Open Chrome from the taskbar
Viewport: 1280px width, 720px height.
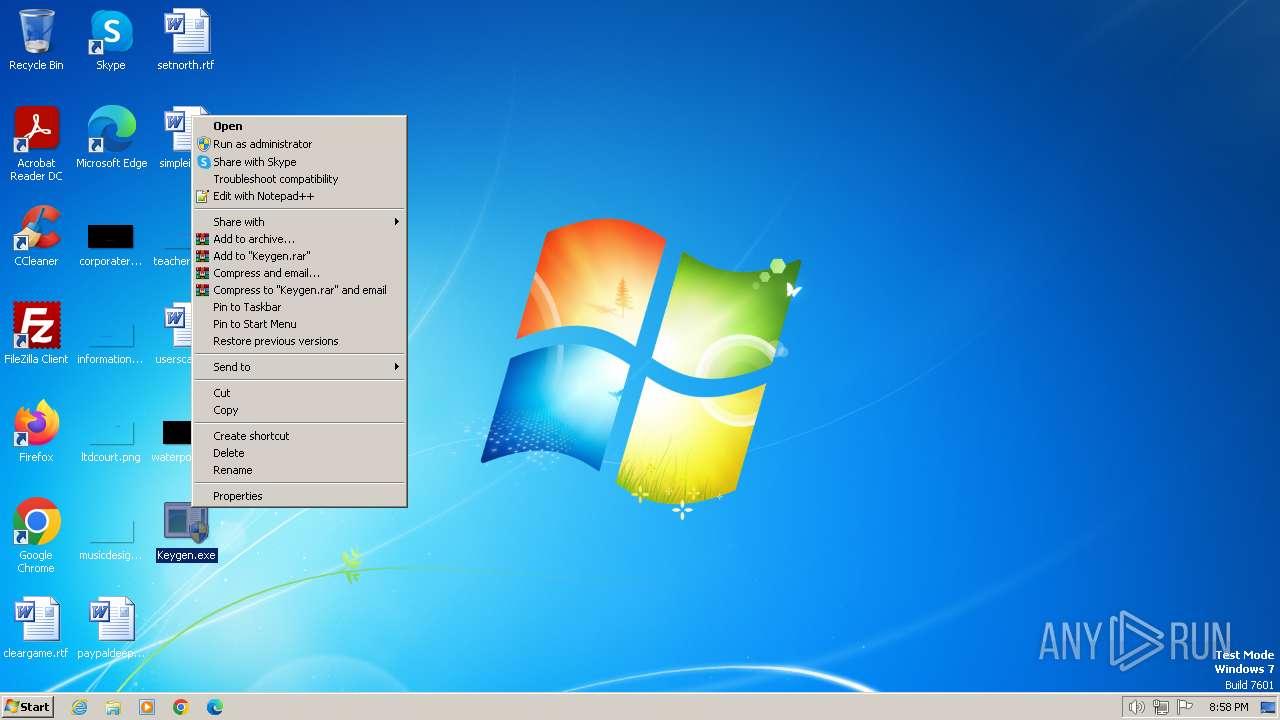point(181,707)
